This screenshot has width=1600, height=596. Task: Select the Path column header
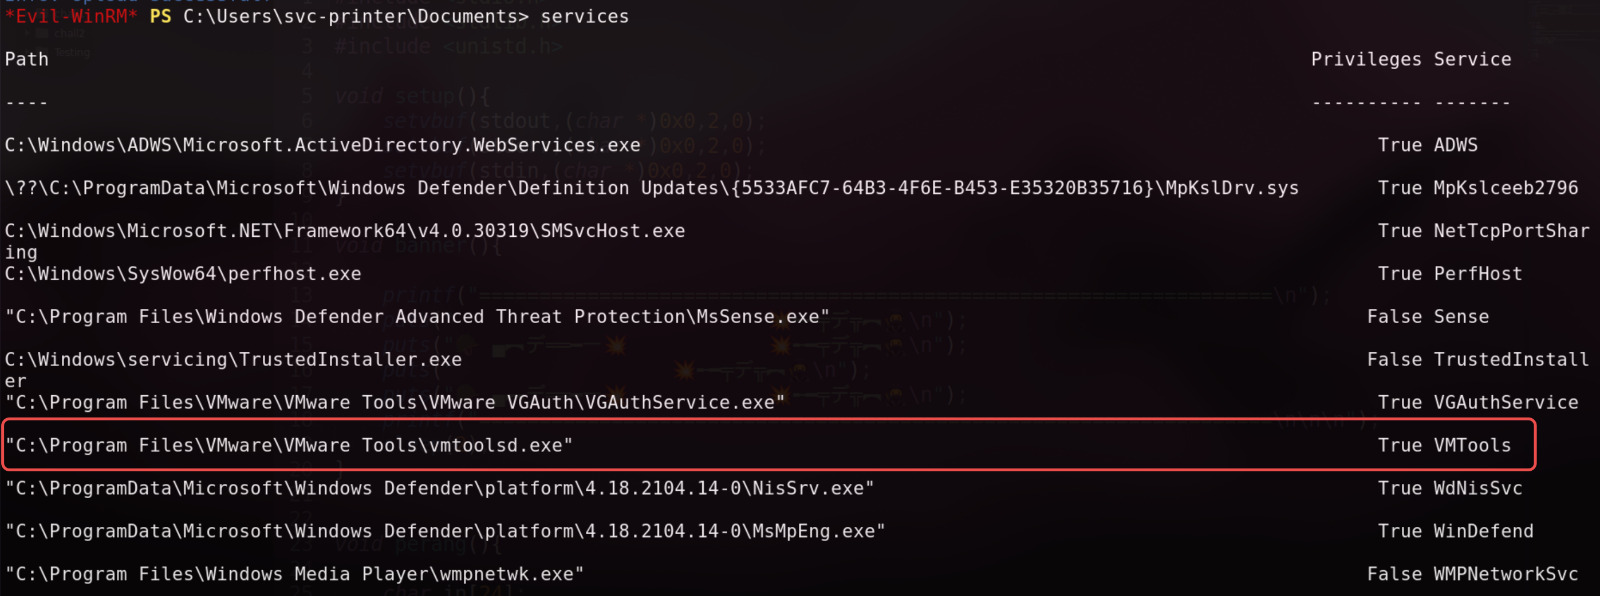click(x=27, y=59)
